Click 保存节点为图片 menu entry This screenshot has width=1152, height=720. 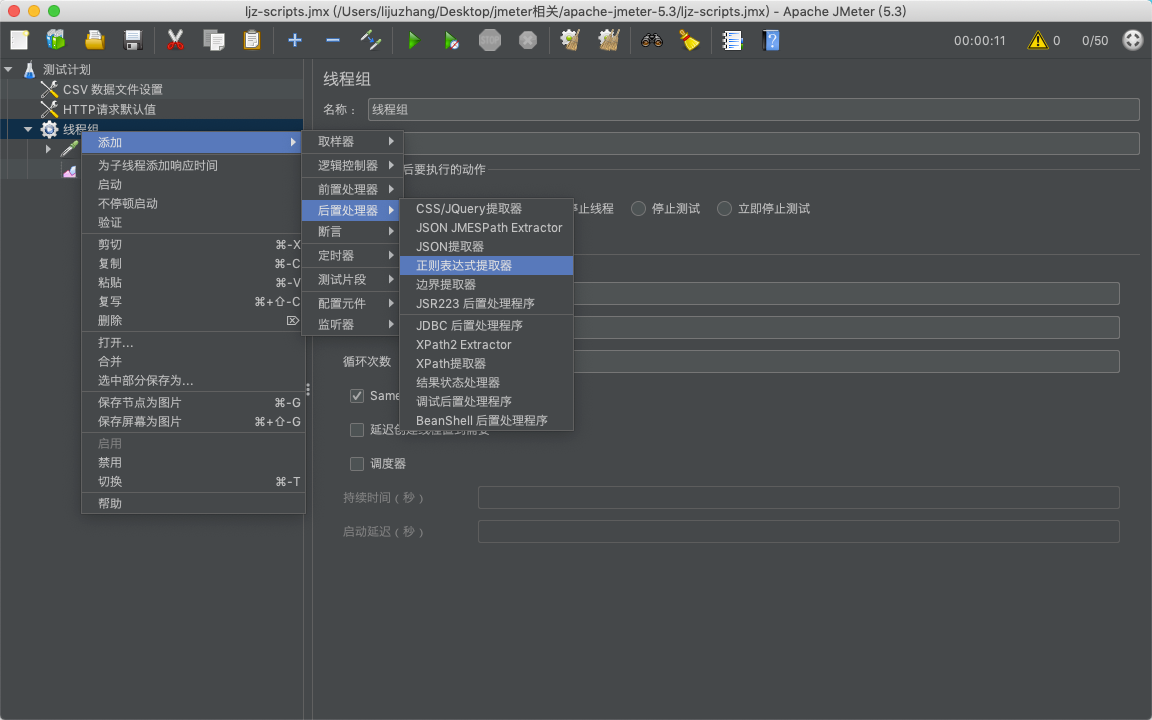[x=192, y=403]
